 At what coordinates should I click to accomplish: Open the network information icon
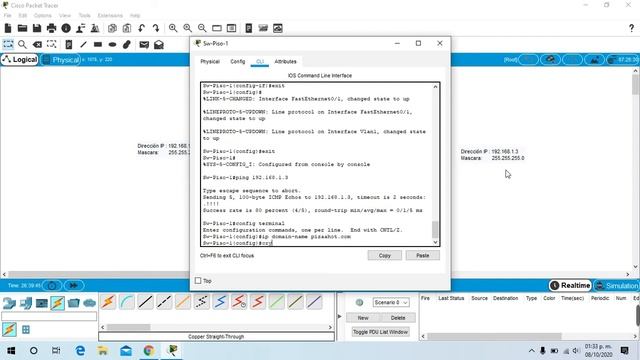click(x=66, y=28)
